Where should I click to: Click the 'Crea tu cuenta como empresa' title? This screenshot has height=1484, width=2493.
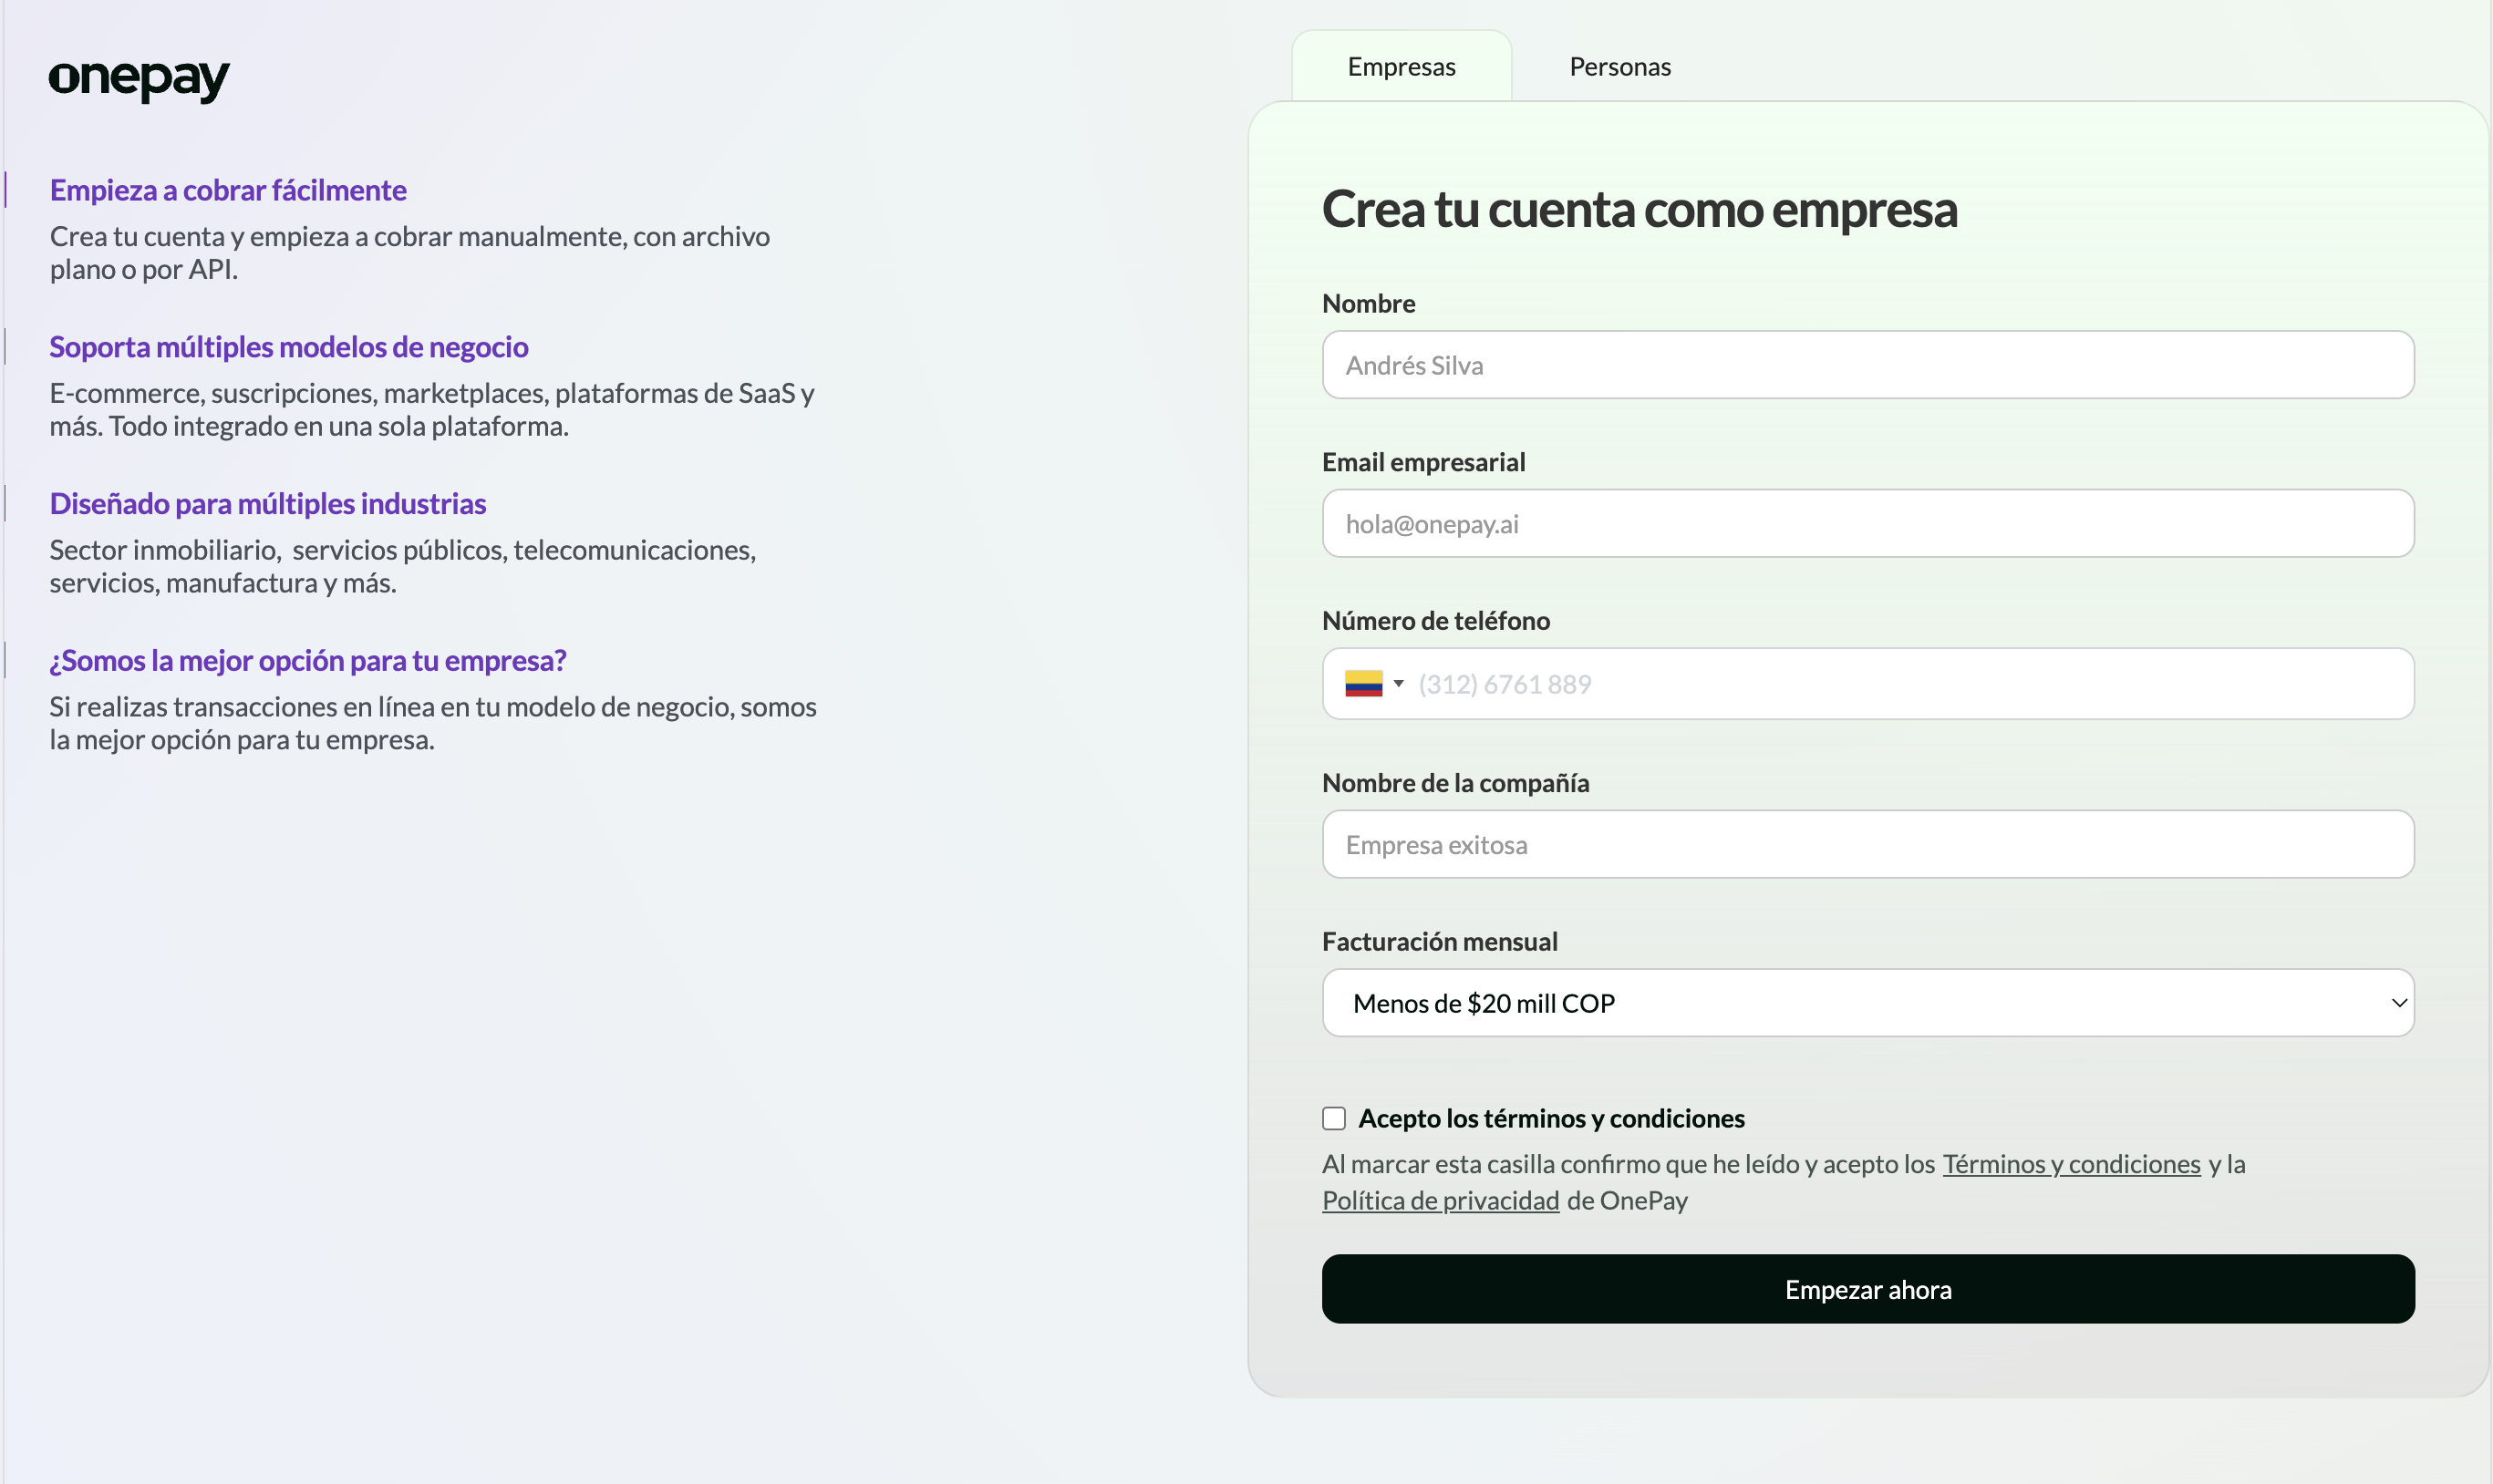click(1639, 210)
